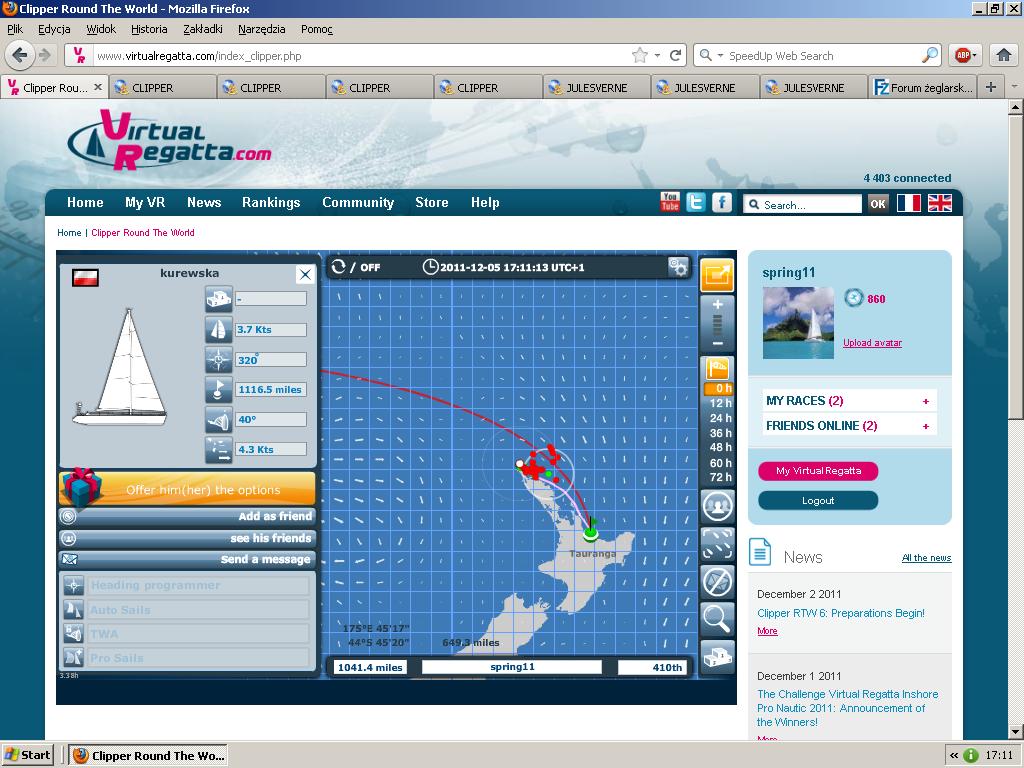Open the Rankings menu in navigation bar

(271, 202)
